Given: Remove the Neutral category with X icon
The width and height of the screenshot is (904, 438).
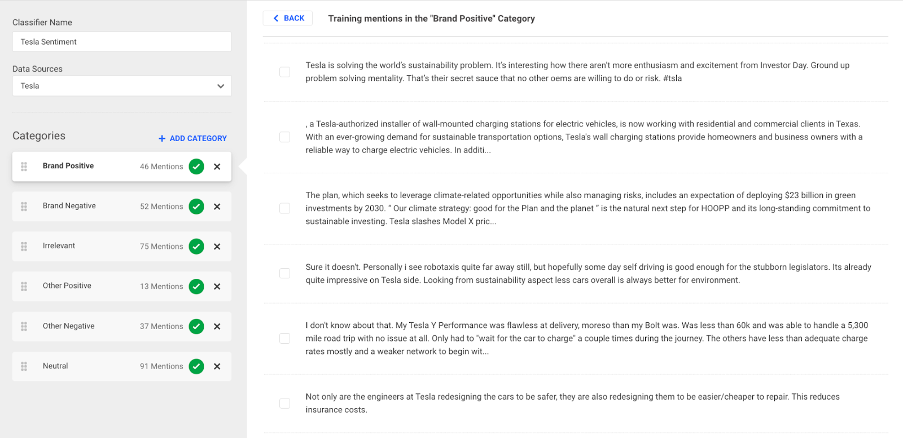Looking at the screenshot, I should [x=217, y=366].
